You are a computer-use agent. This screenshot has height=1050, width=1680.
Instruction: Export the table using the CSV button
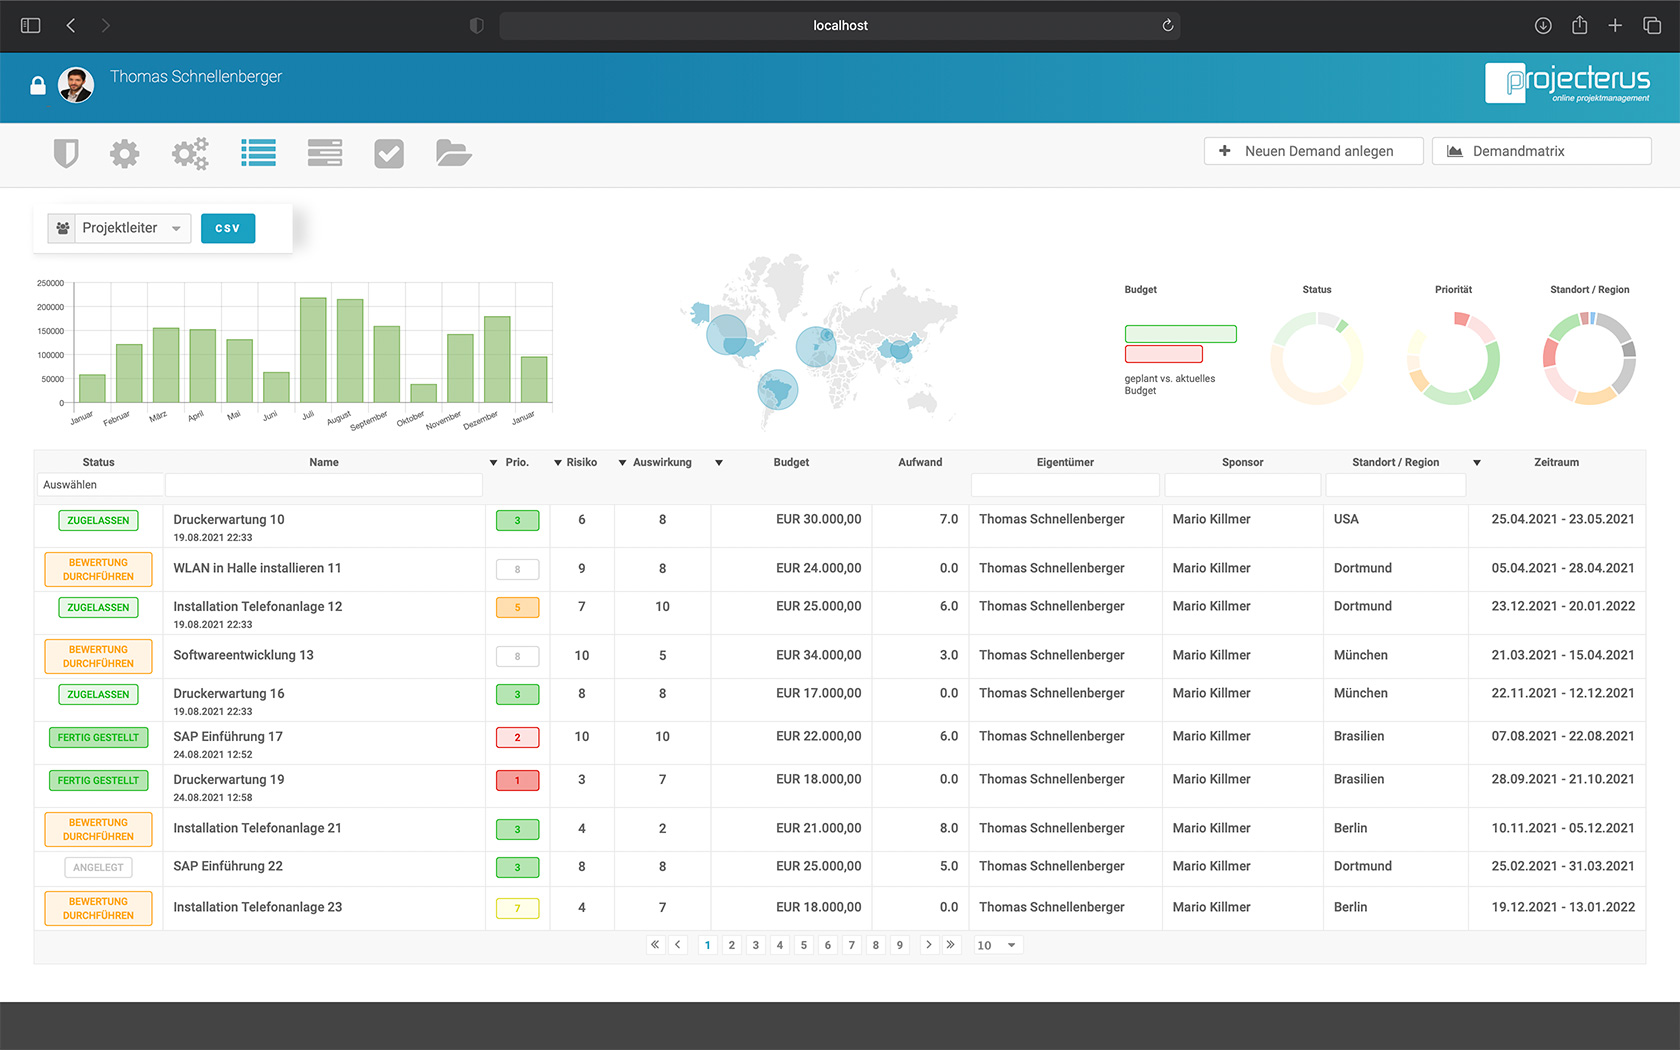pyautogui.click(x=227, y=228)
